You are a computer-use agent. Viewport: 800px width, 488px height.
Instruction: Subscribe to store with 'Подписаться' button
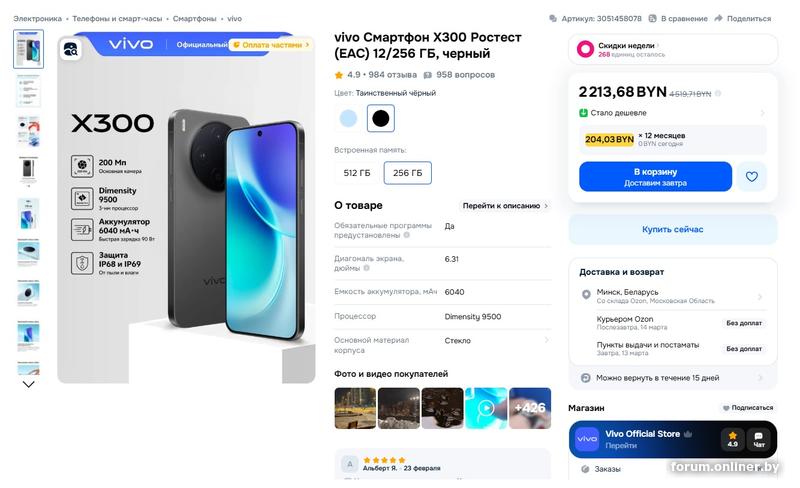[747, 408]
